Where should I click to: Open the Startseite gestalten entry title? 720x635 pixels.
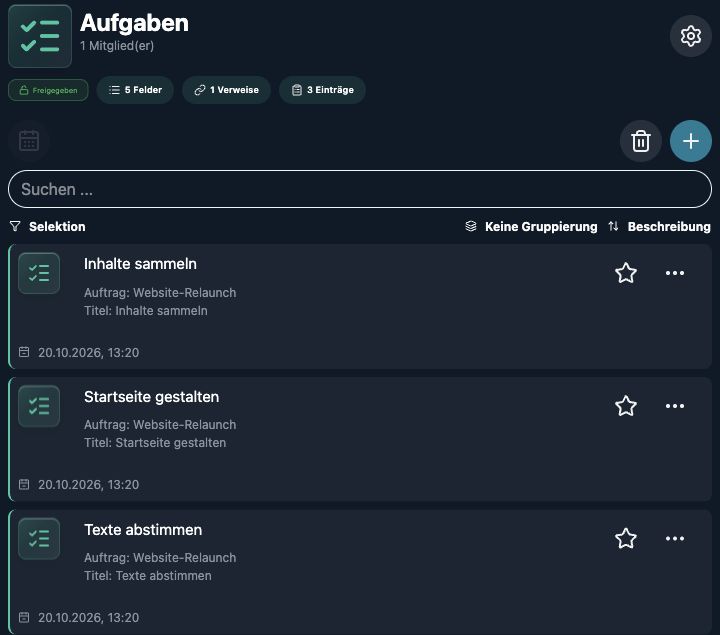pos(152,397)
